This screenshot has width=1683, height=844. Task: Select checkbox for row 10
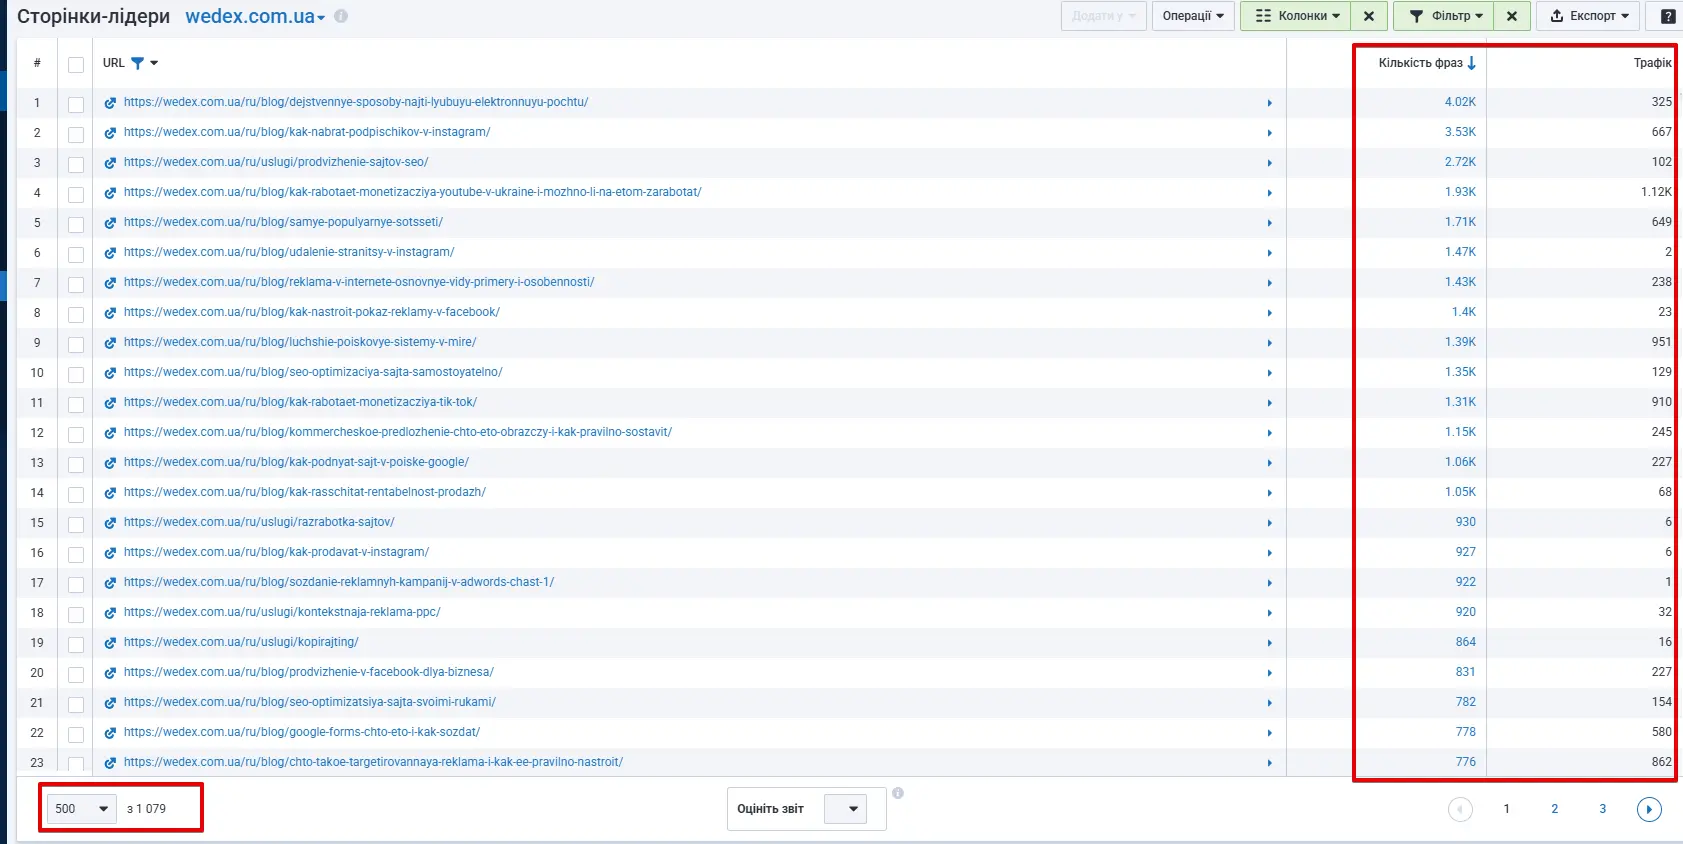point(76,374)
